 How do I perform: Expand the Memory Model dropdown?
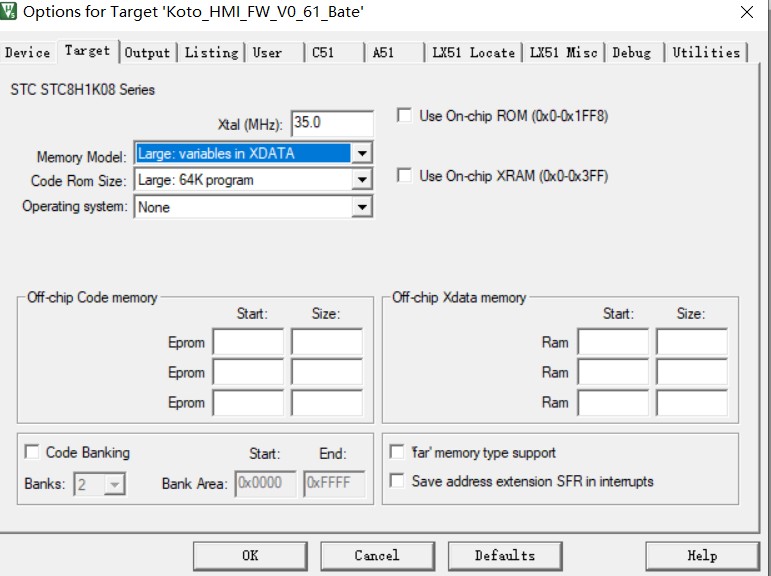[x=362, y=153]
